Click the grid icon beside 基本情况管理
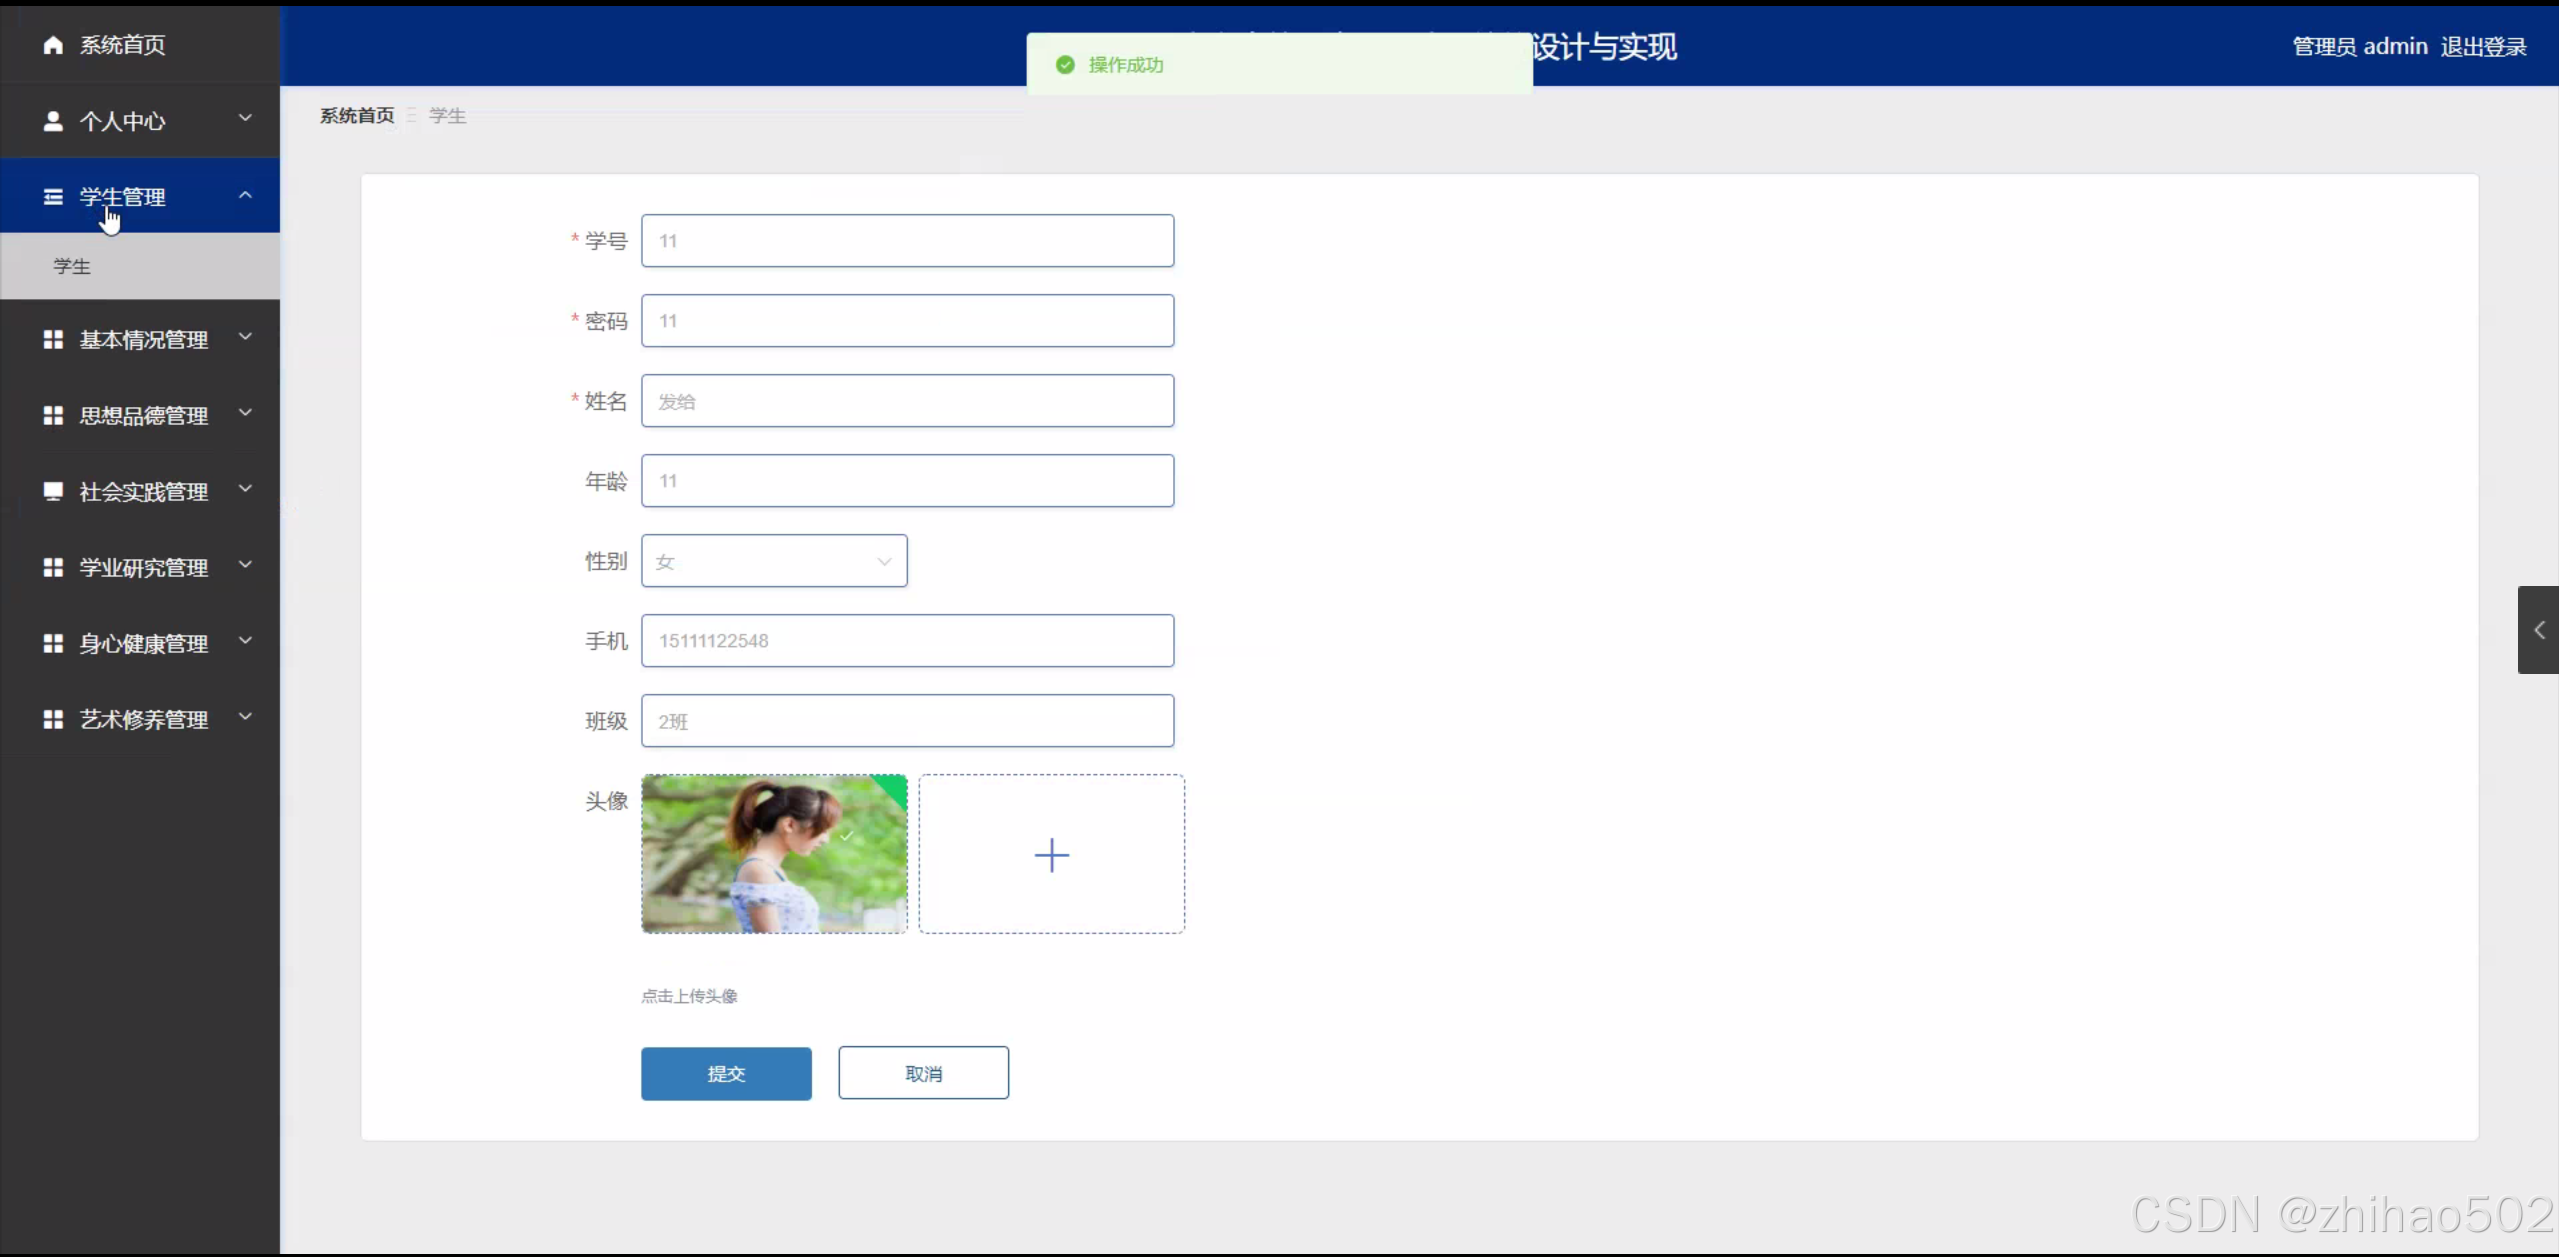This screenshot has height=1257, width=2559. click(x=53, y=340)
